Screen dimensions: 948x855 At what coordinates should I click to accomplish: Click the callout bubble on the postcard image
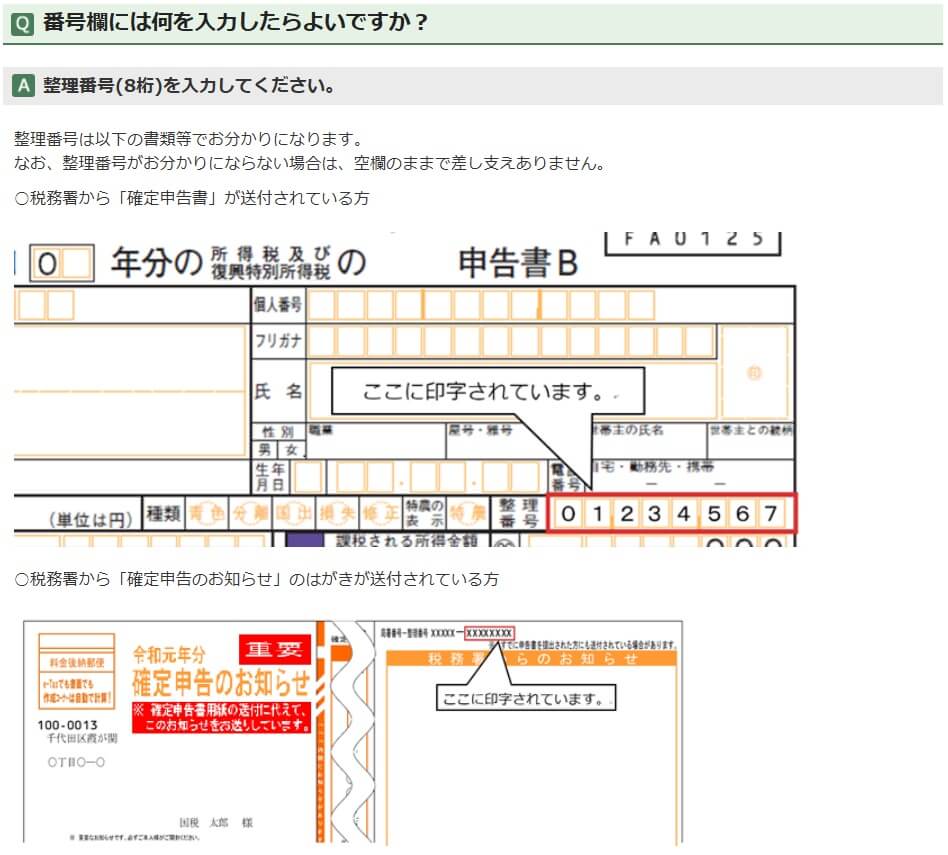(526, 697)
